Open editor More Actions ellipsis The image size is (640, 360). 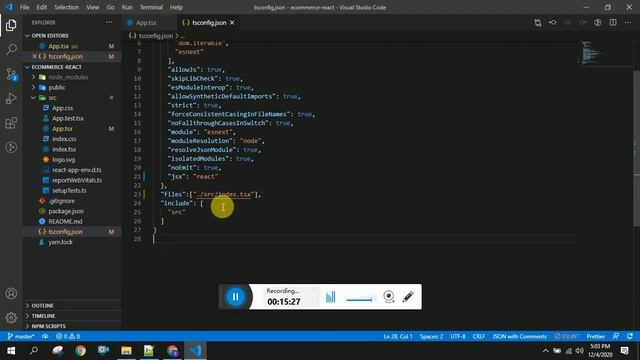point(628,23)
